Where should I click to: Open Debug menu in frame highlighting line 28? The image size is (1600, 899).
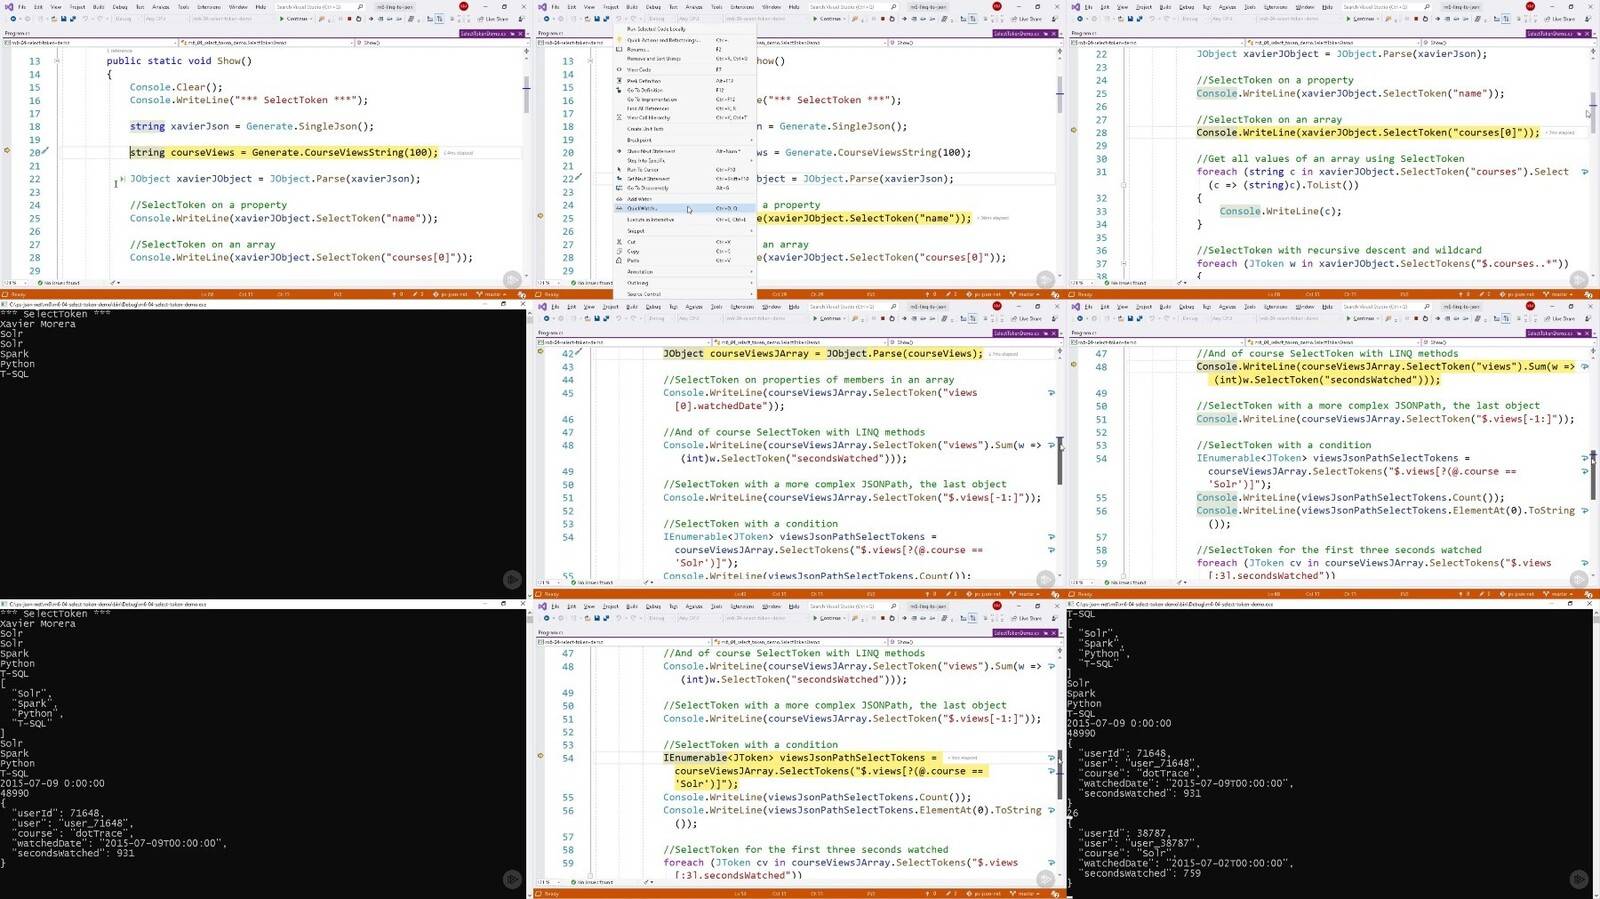click(1187, 7)
